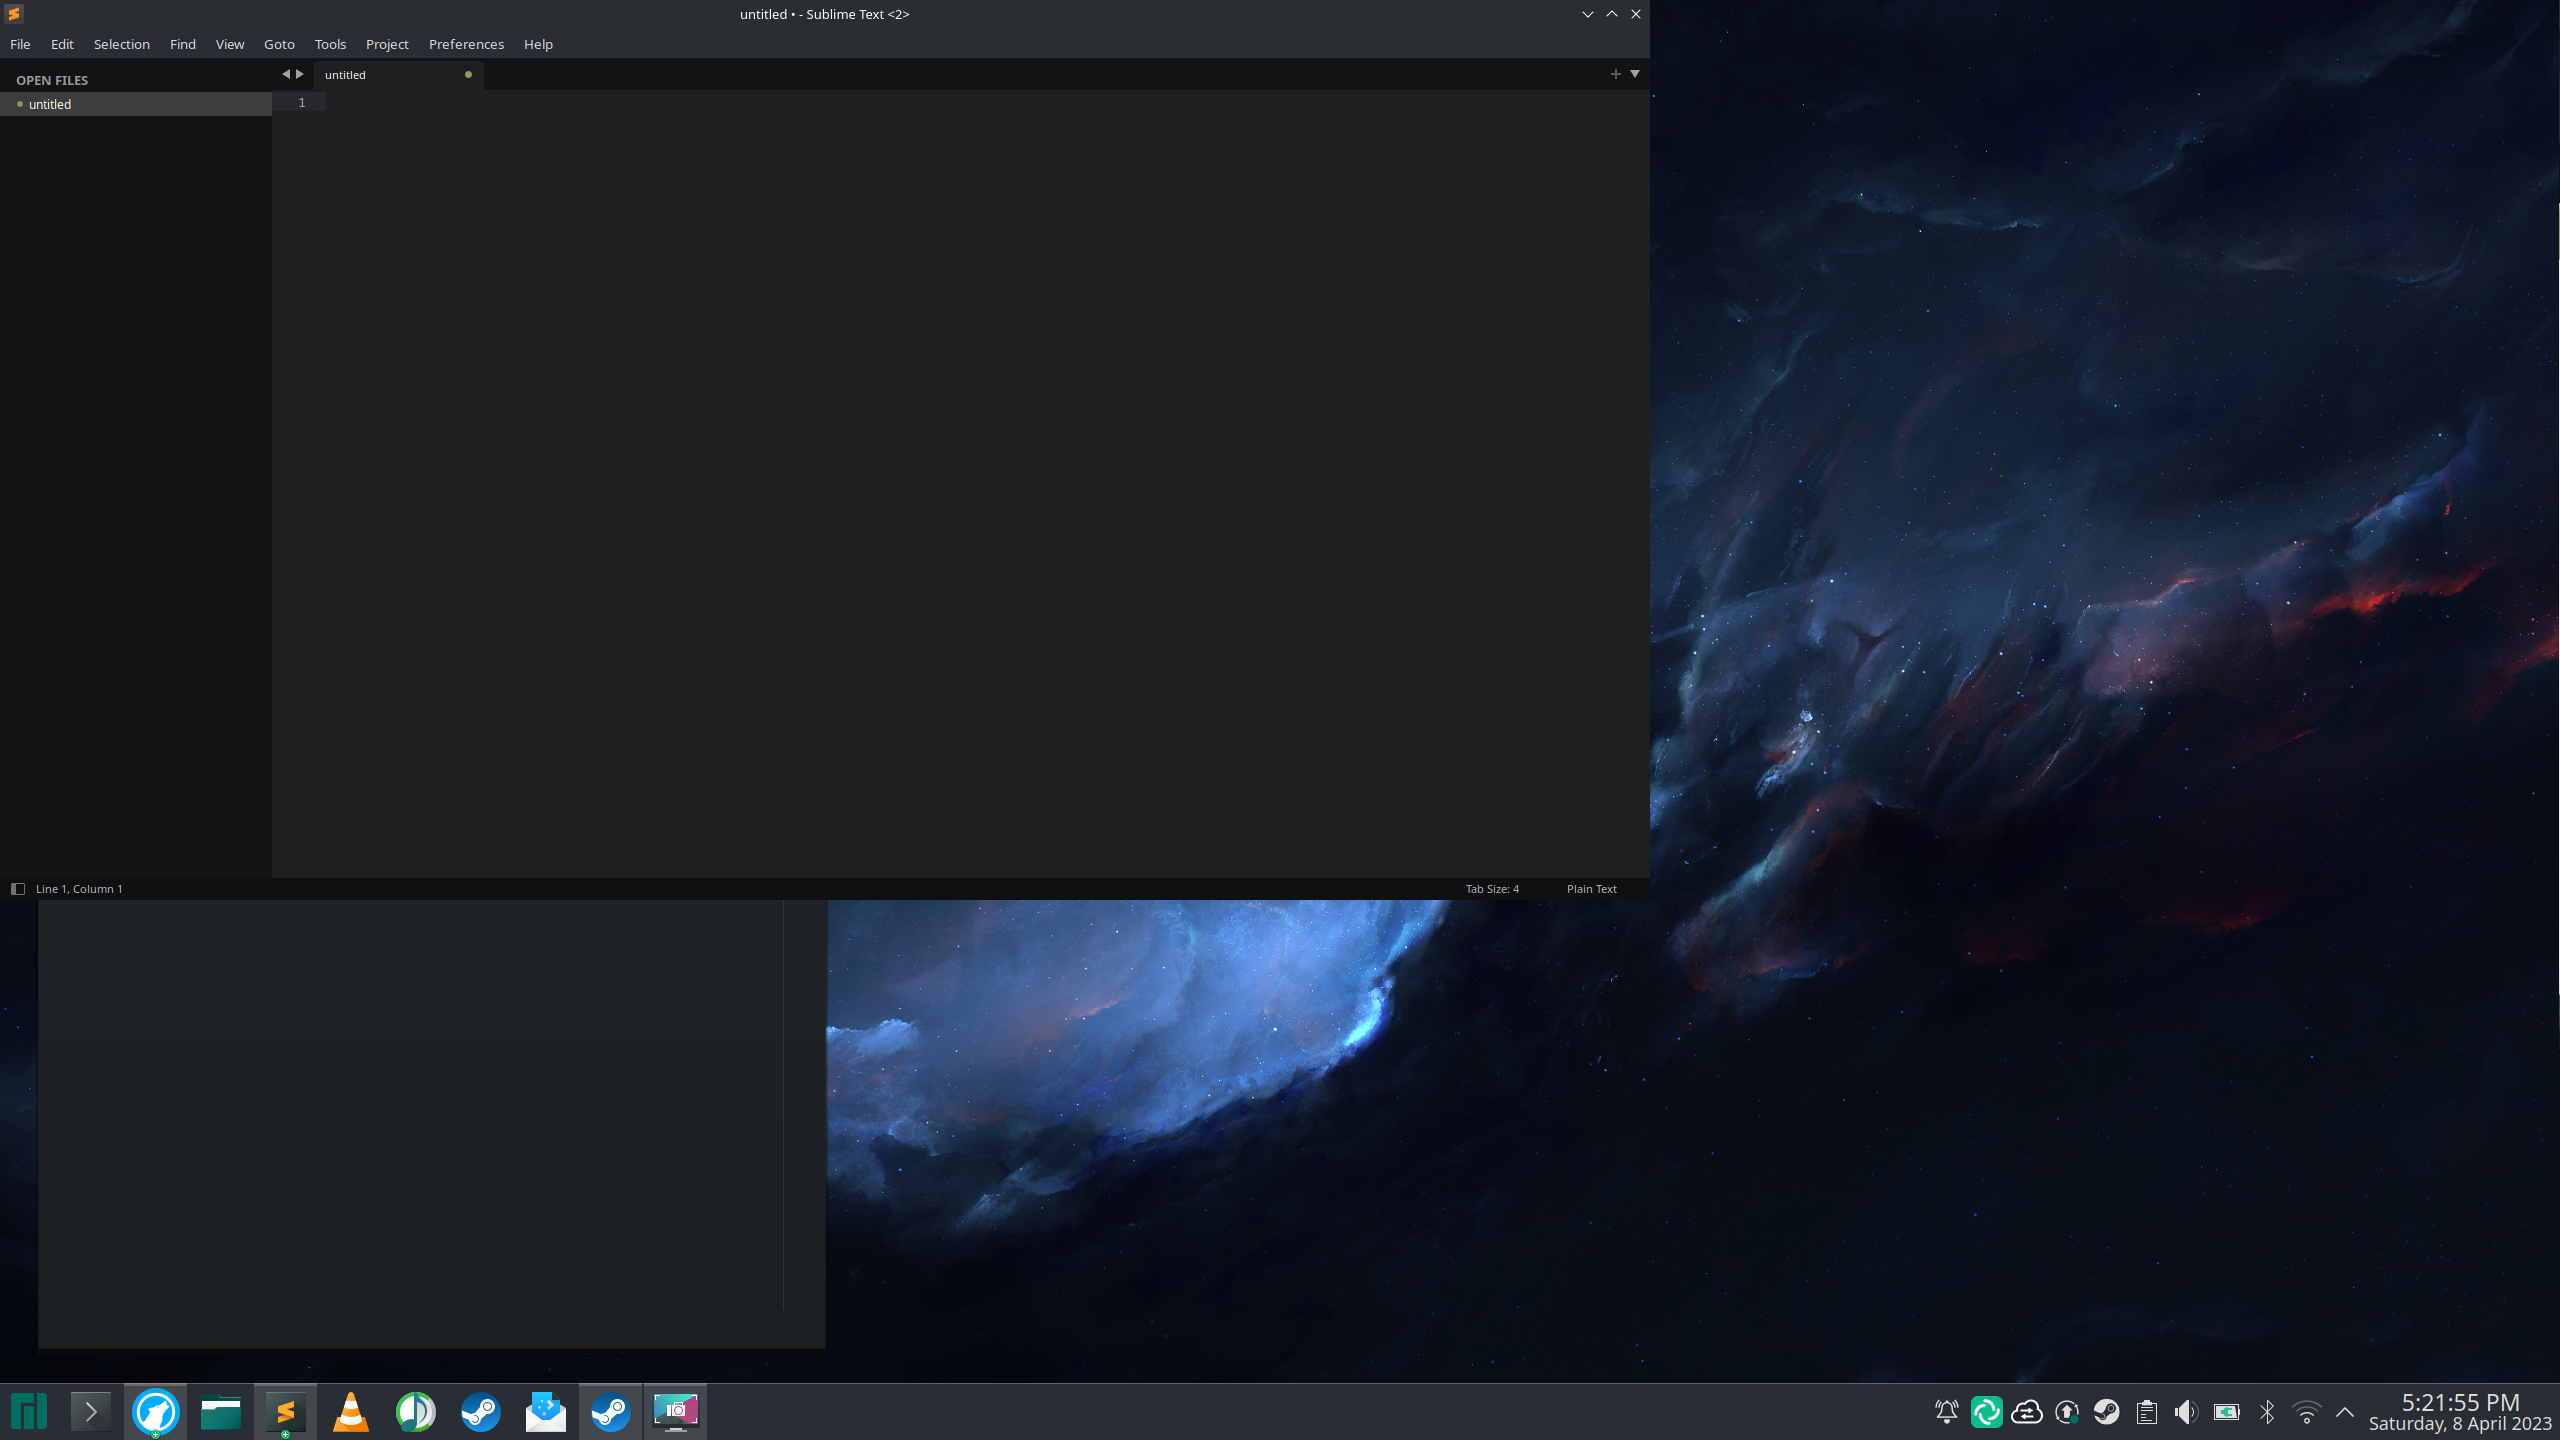The width and height of the screenshot is (2560, 1440).
Task: Click the green Element tray icon
Action: (1986, 1412)
